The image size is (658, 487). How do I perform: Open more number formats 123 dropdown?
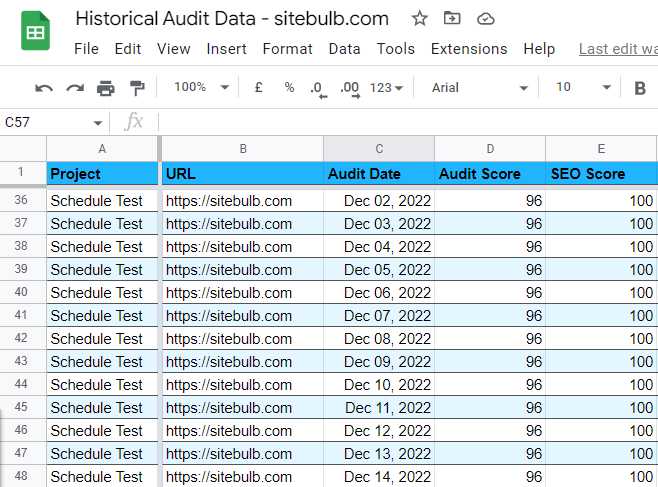pos(386,88)
